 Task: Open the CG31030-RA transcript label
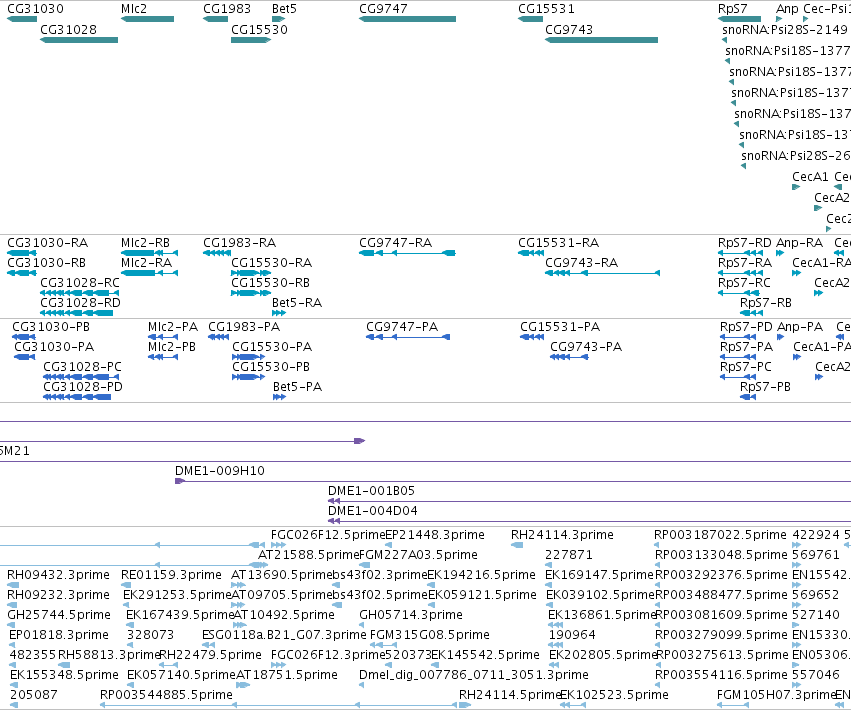pyautogui.click(x=48, y=243)
